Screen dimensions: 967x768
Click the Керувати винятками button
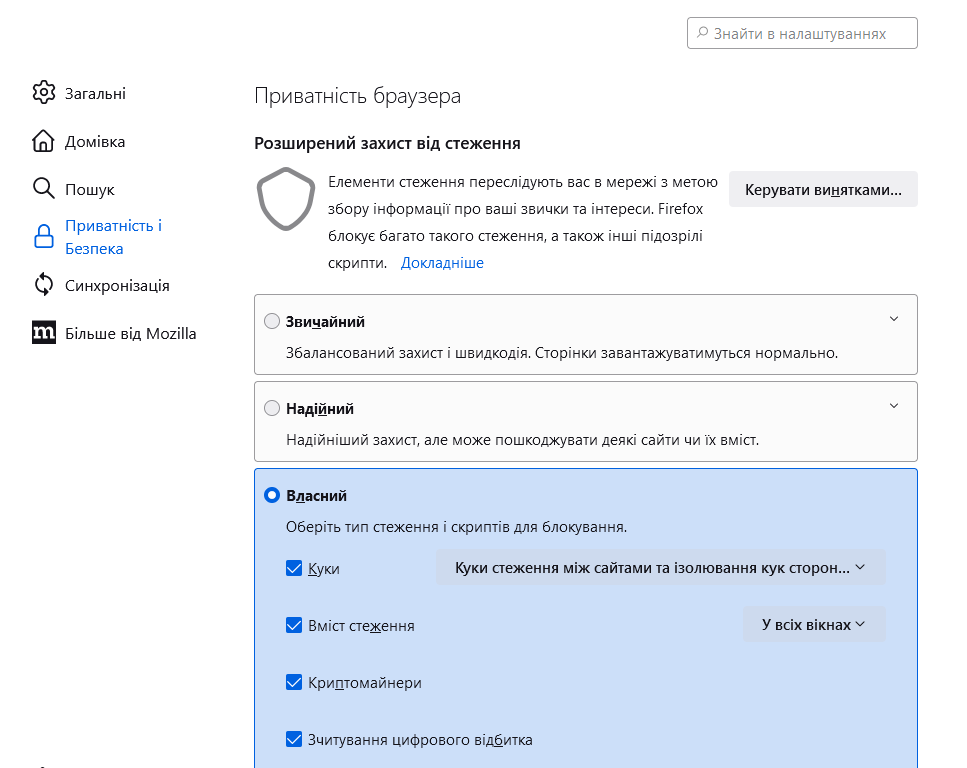822,189
